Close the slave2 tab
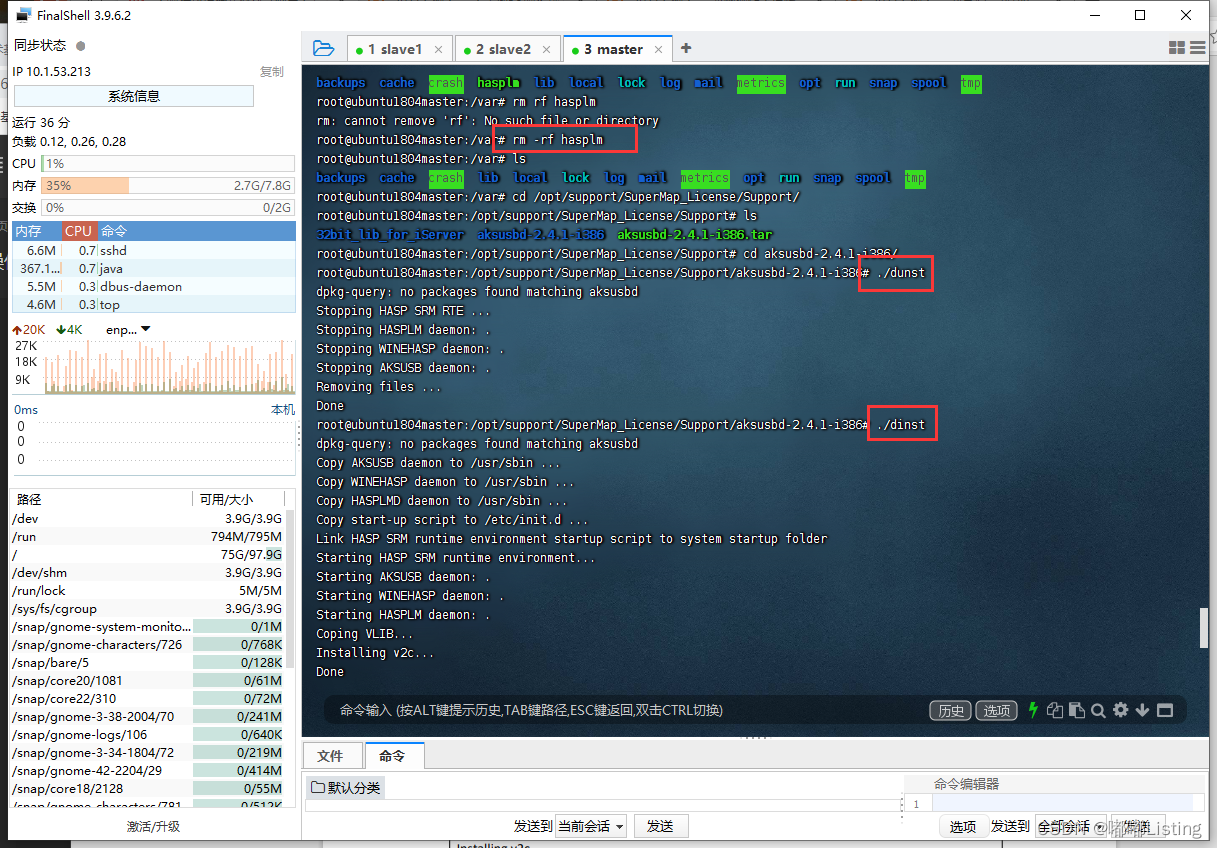This screenshot has height=848, width=1217. coord(547,49)
